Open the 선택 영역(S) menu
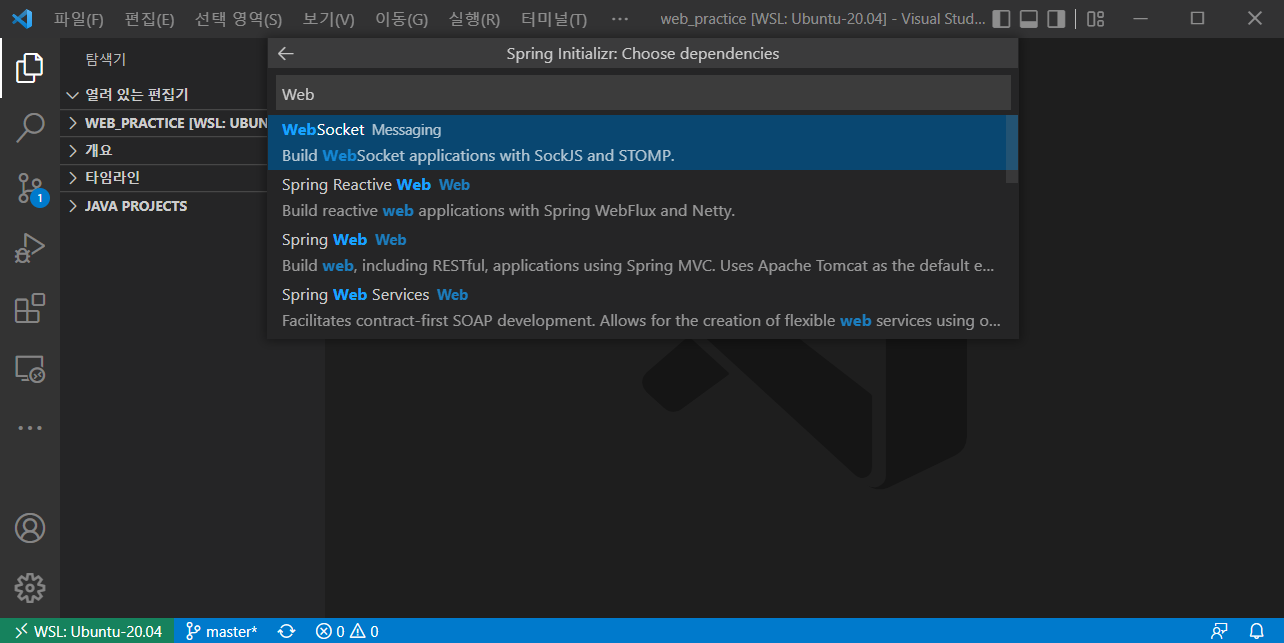The height and width of the screenshot is (643, 1284). (x=238, y=19)
